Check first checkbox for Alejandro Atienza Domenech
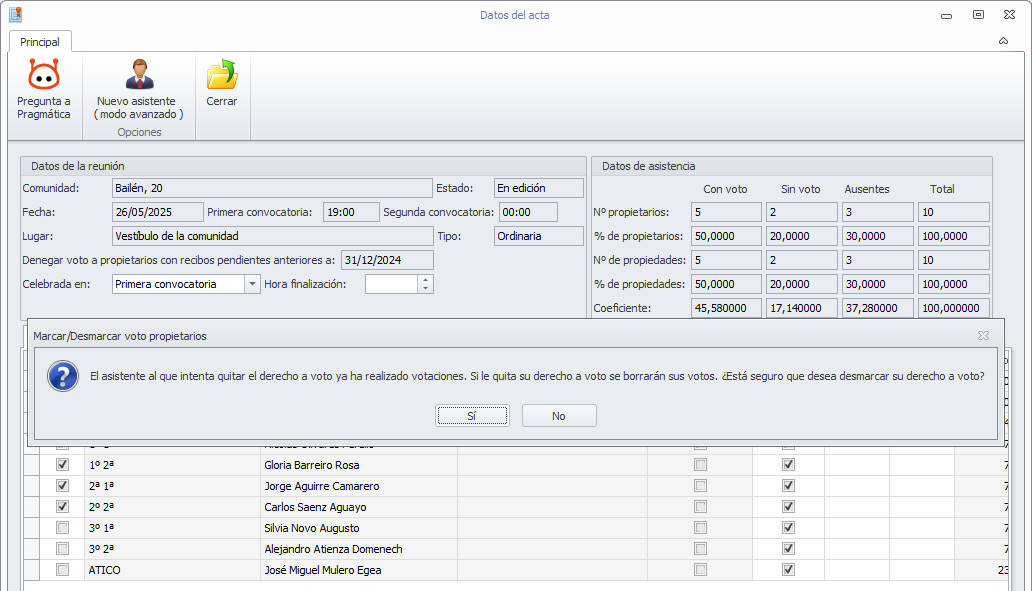 (63, 549)
